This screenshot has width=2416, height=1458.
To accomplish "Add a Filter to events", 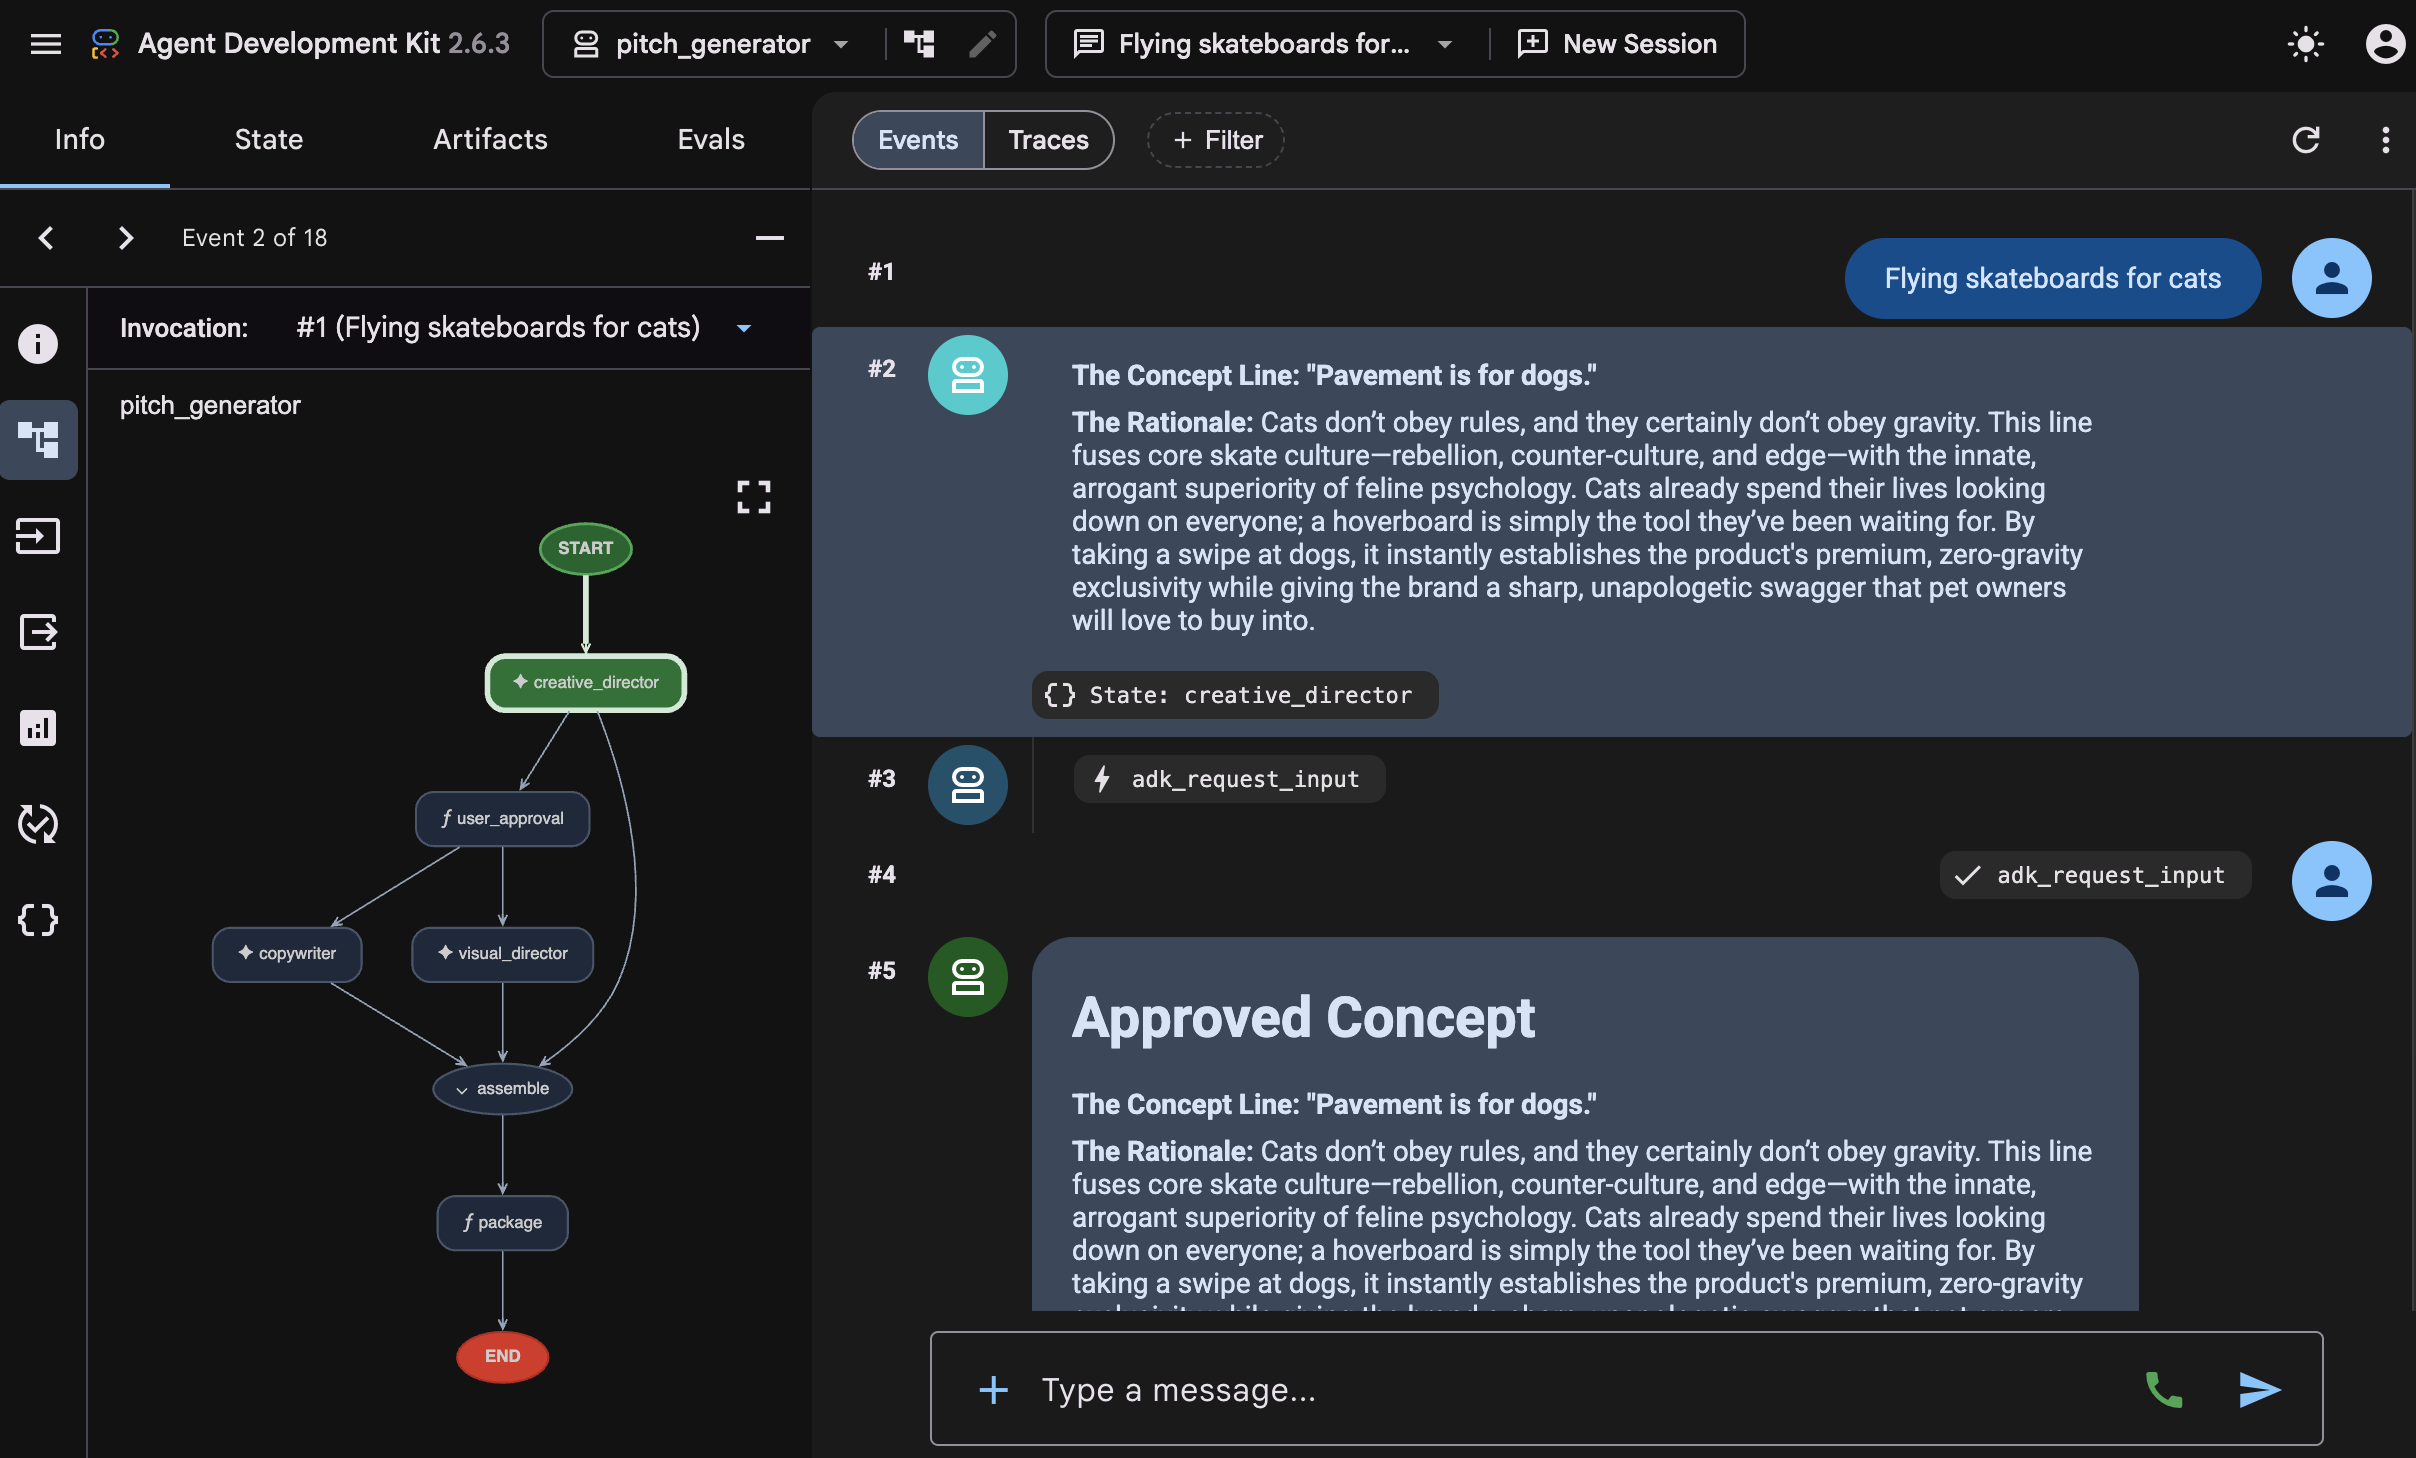I will (1216, 140).
